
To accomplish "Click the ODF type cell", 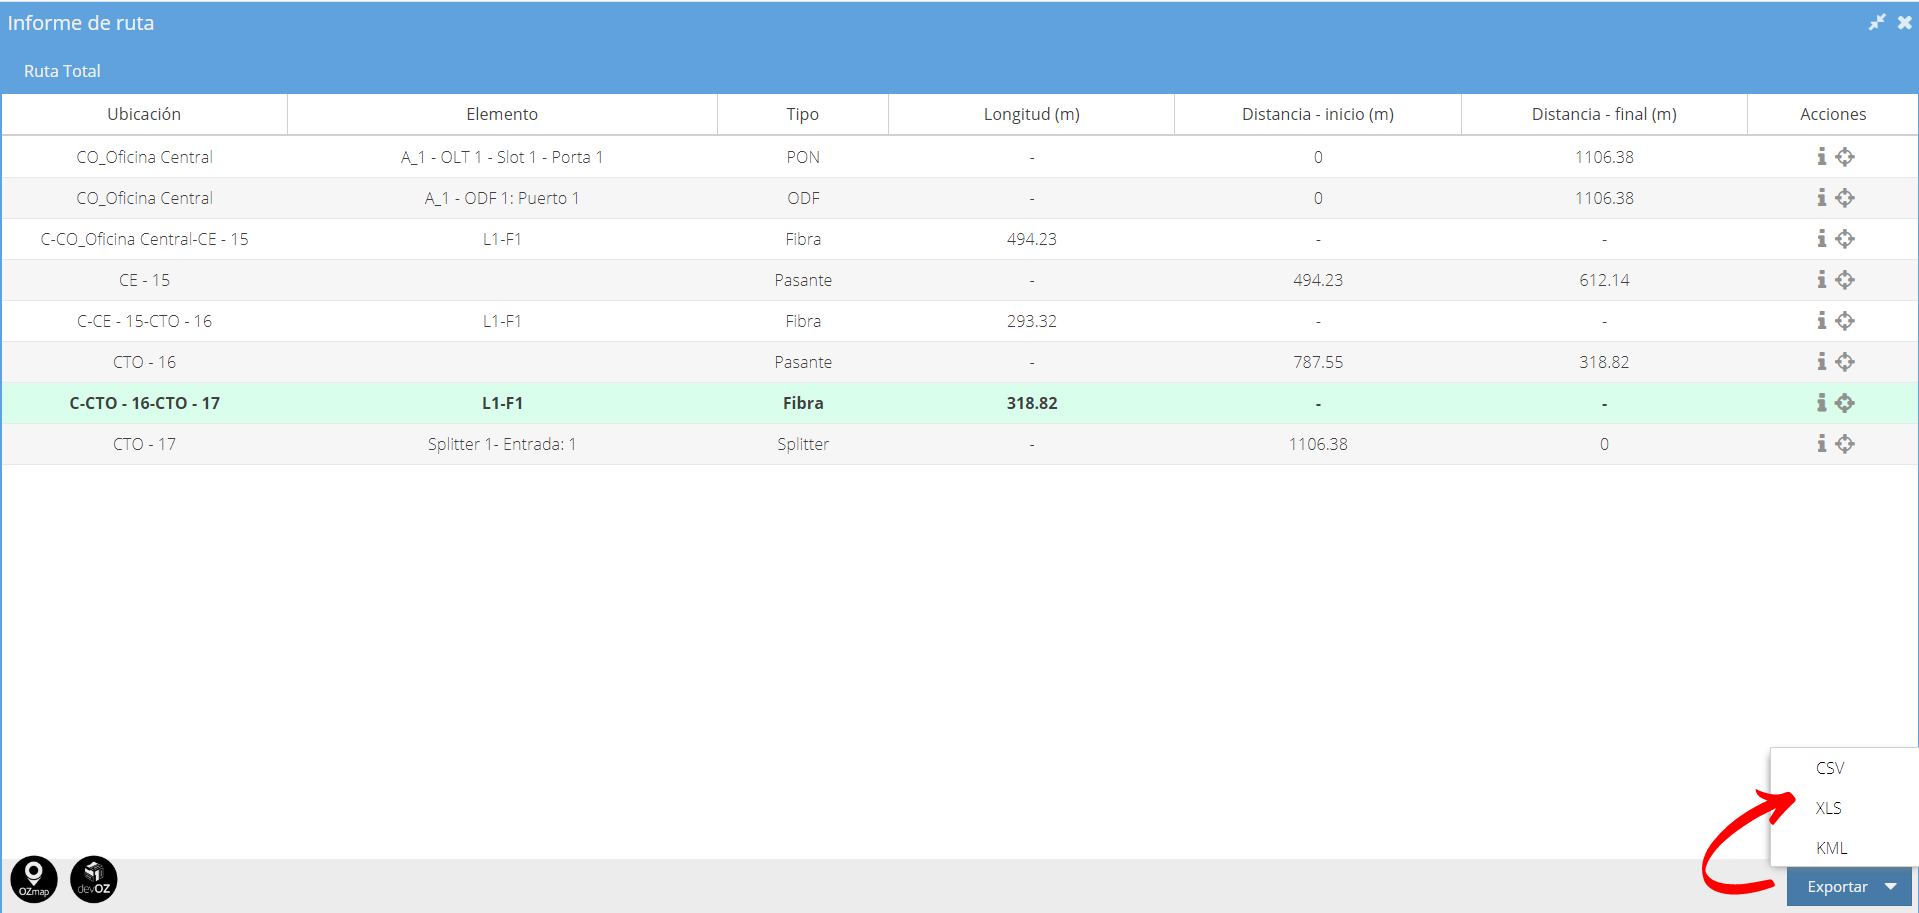I will [802, 198].
